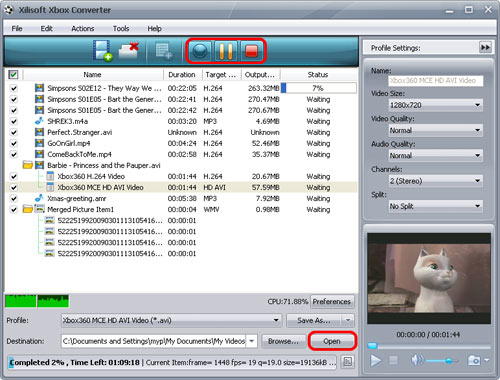The image size is (500, 380).
Task: Uncheck the Xbox360 H.264 Video checkbox
Action: pyautogui.click(x=14, y=176)
